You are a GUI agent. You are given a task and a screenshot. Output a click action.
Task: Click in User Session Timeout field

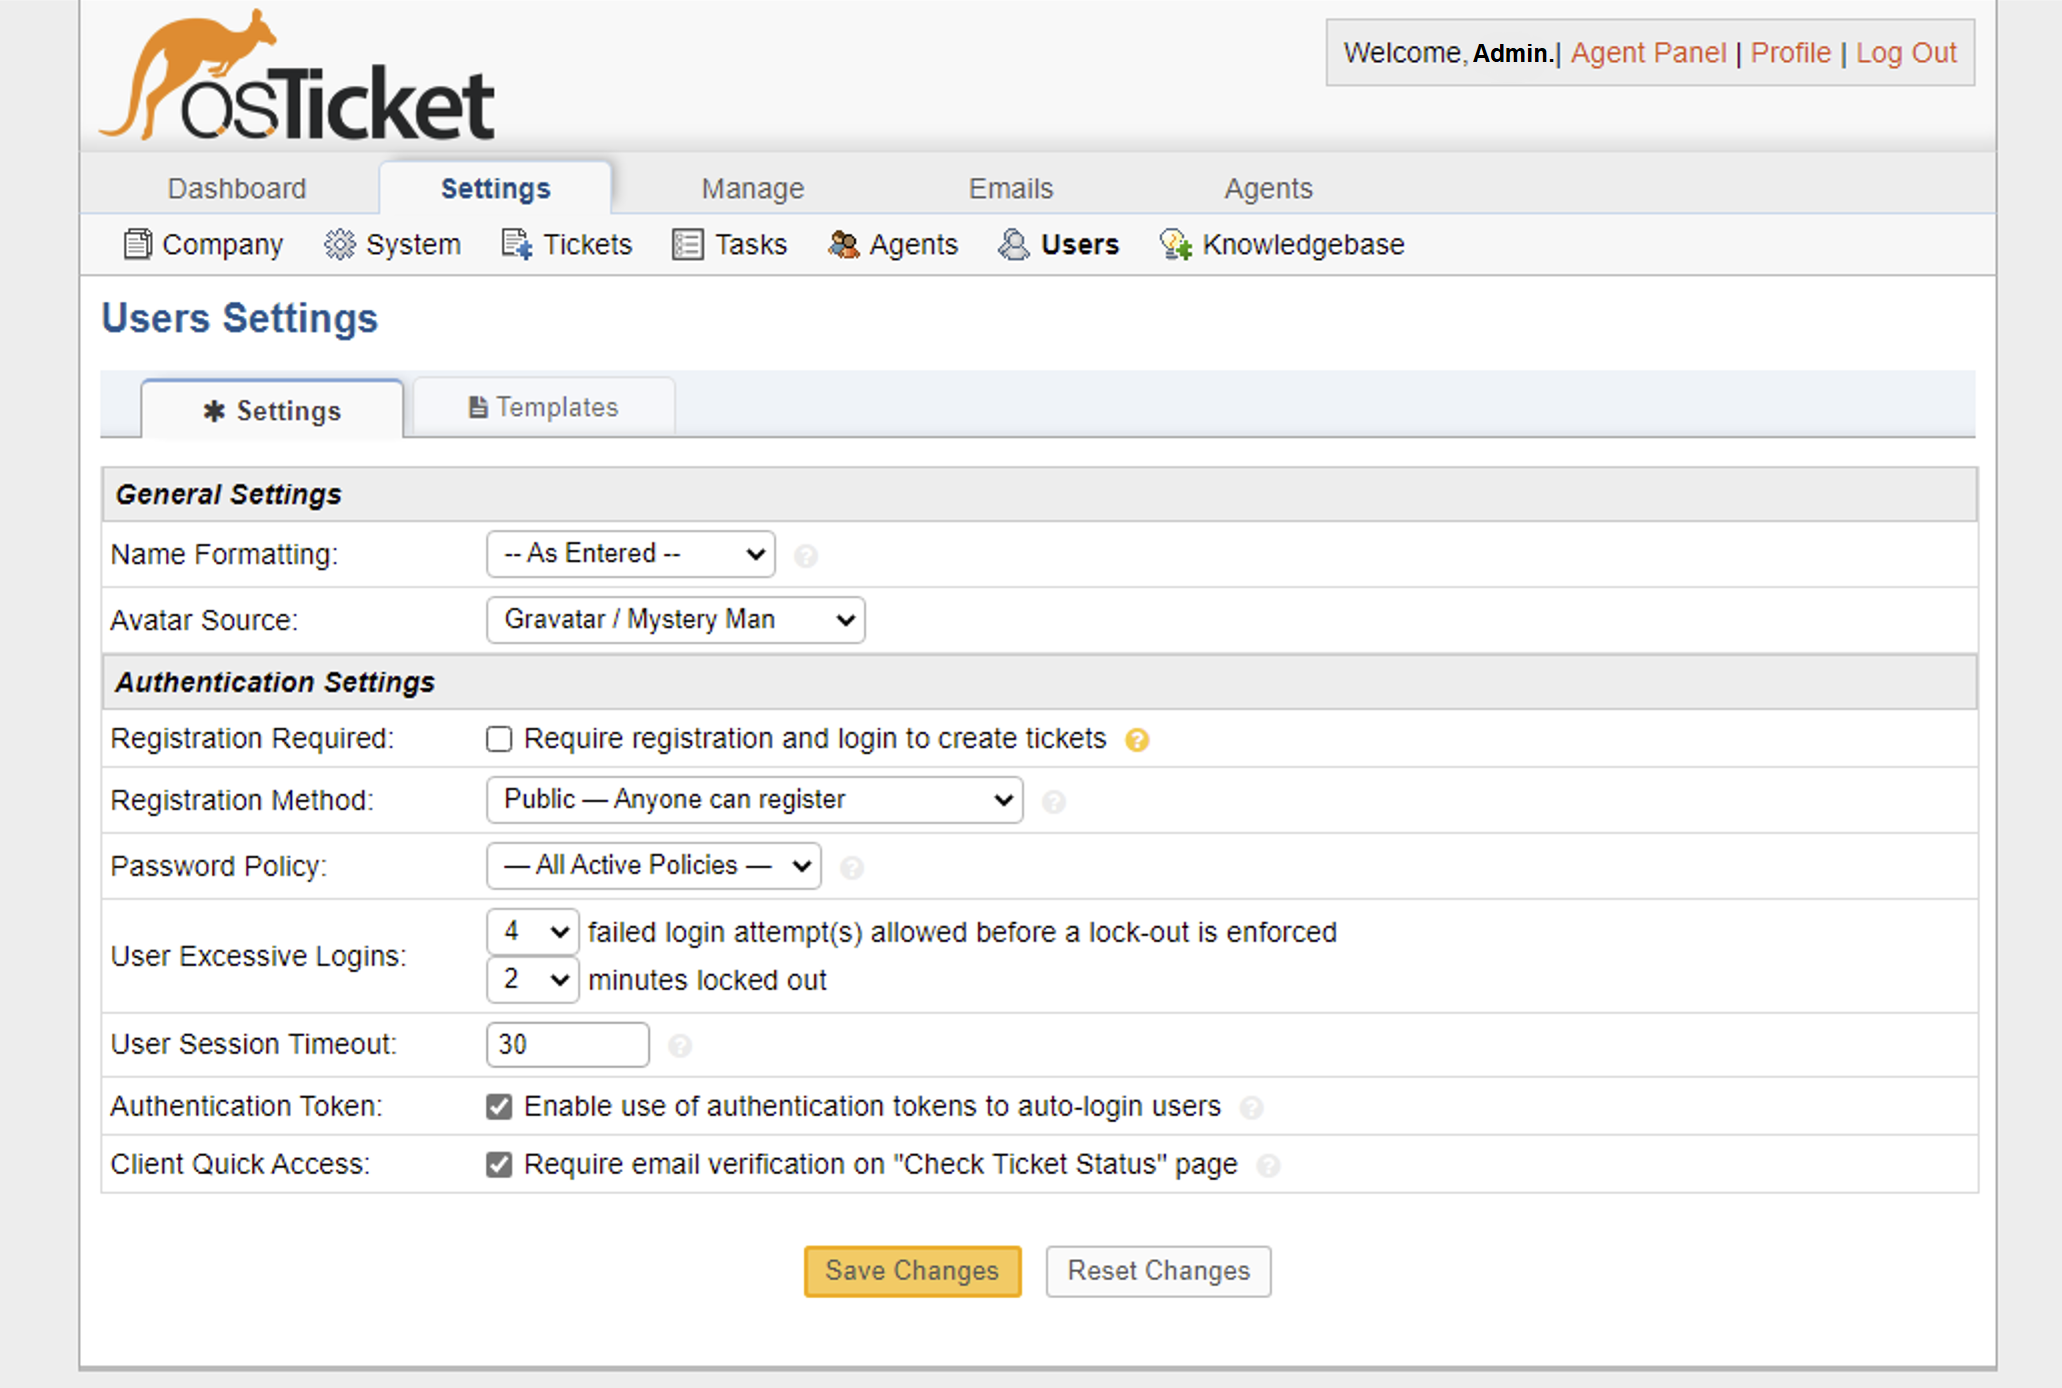tap(567, 1044)
